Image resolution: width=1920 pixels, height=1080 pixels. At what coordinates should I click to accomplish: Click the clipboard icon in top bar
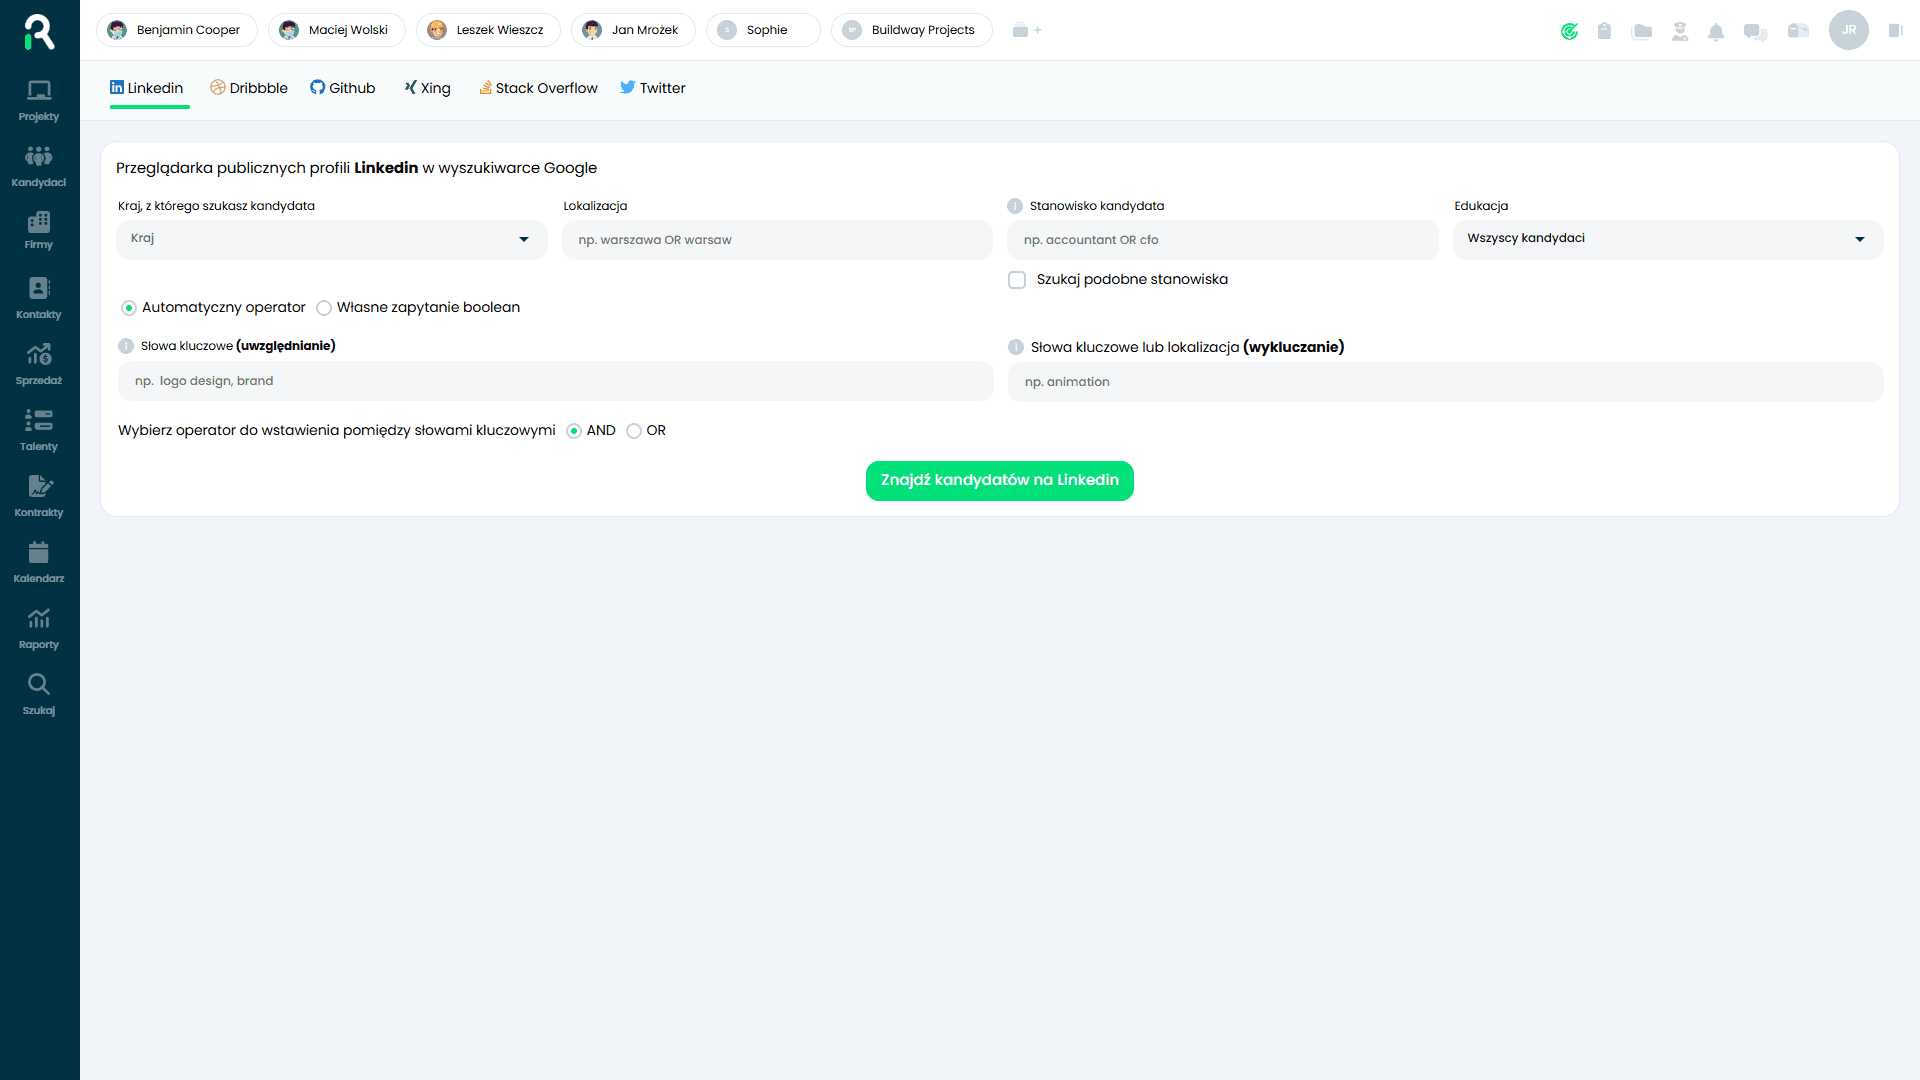1604,31
